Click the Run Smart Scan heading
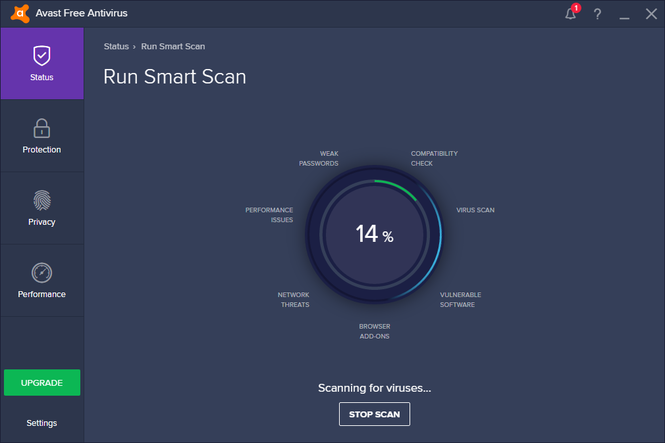Image resolution: width=665 pixels, height=443 pixels. pos(175,77)
